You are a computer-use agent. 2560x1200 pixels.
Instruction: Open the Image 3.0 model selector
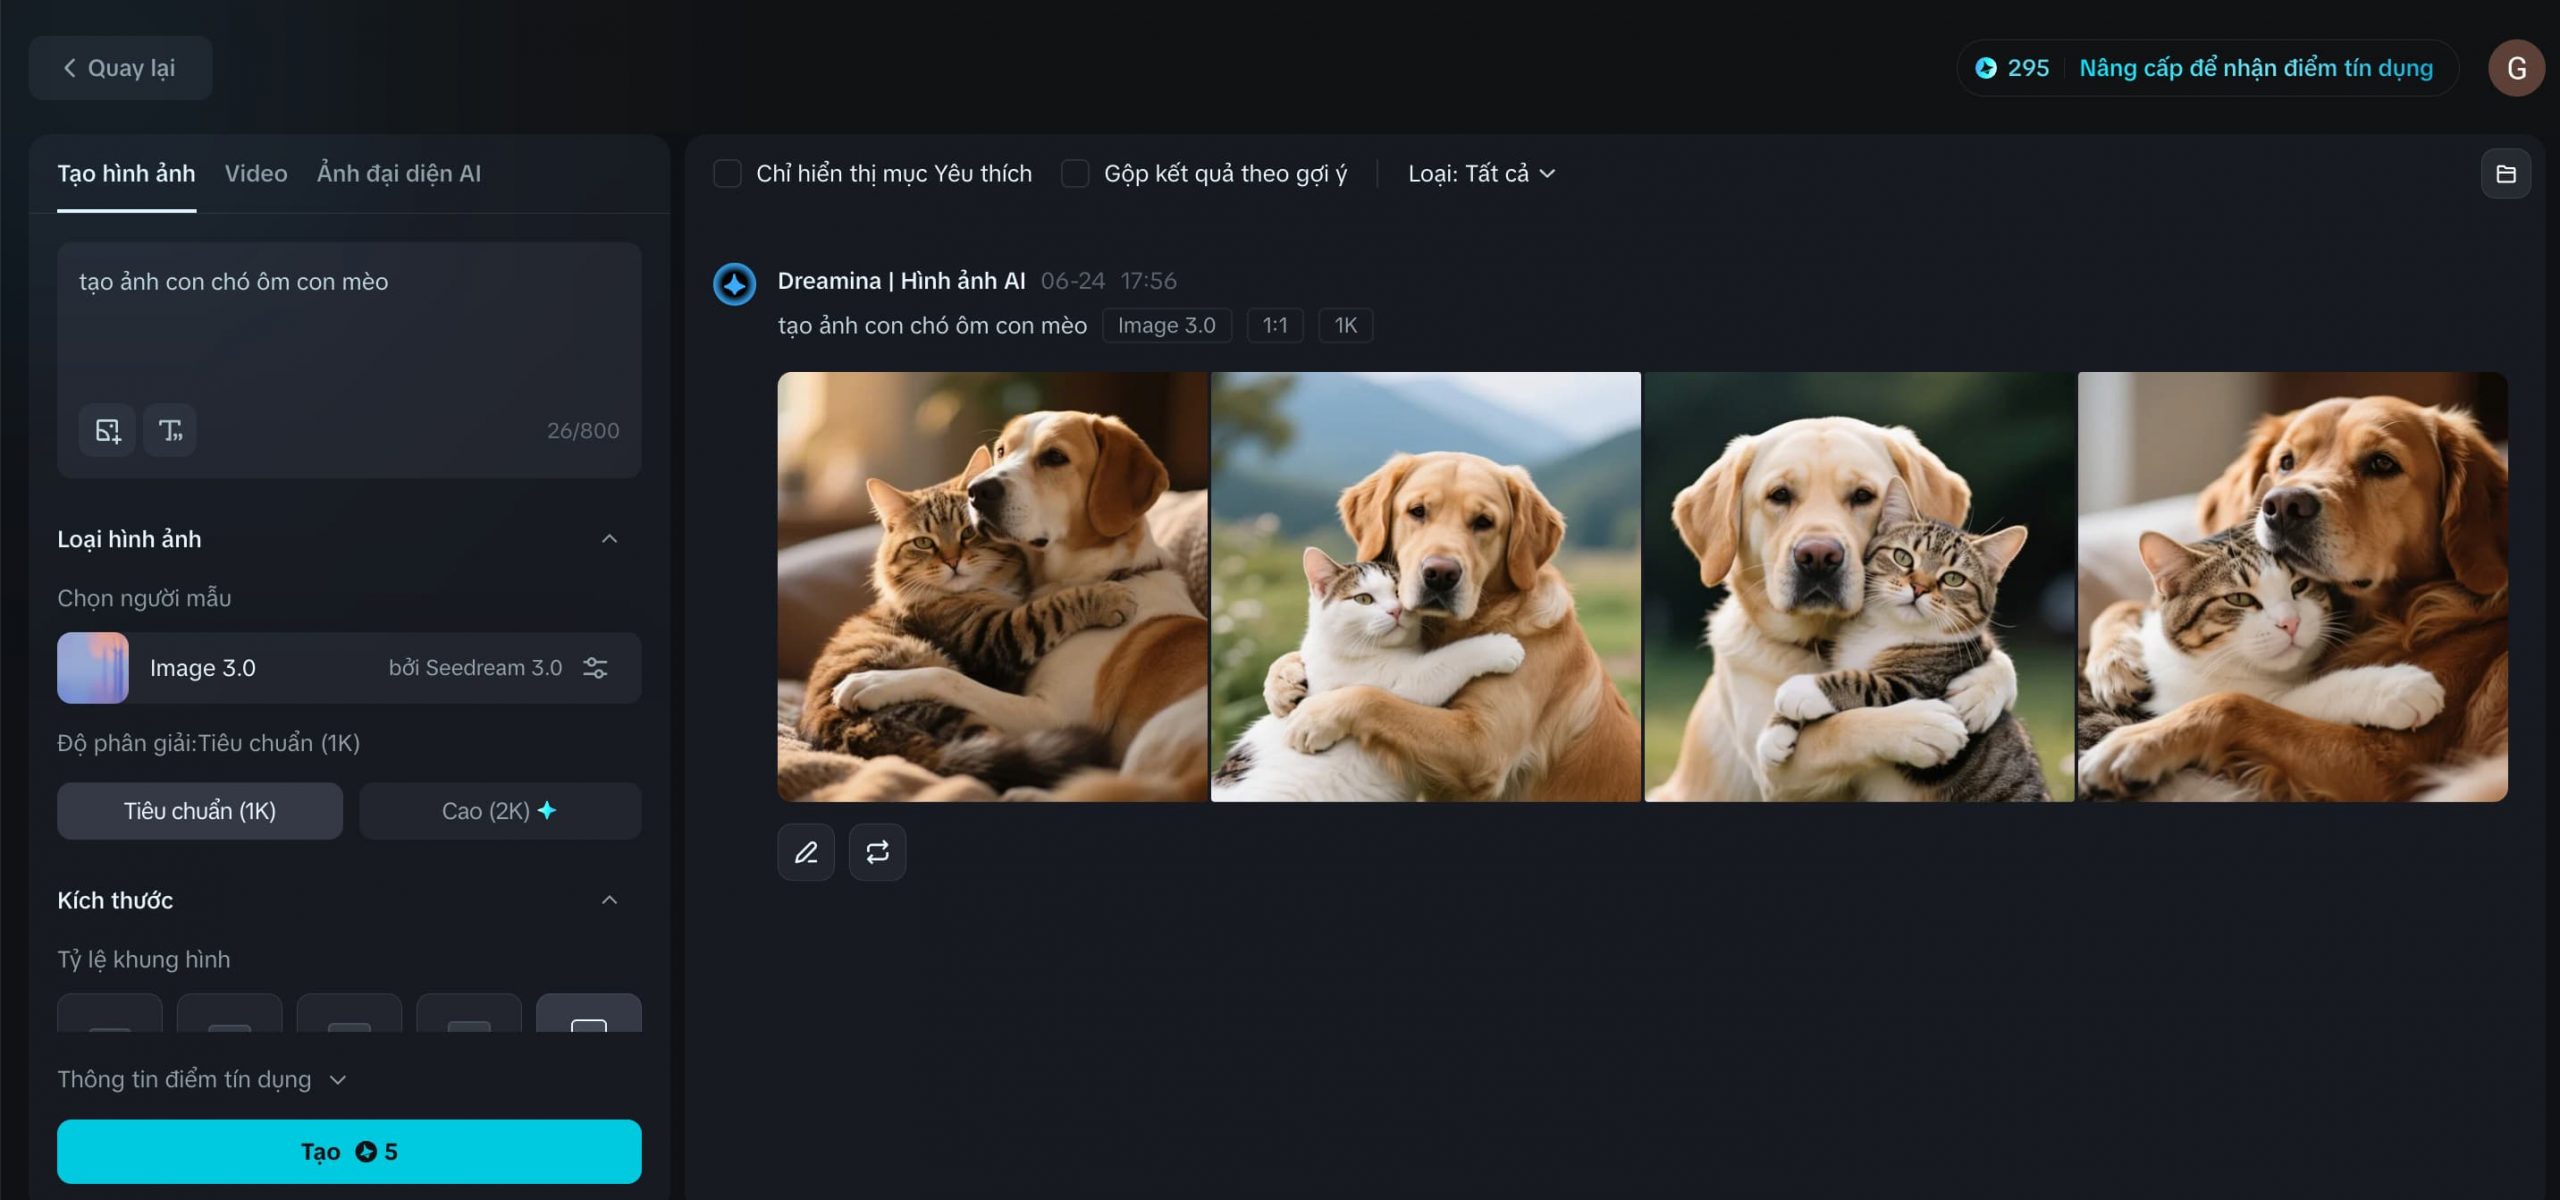(349, 668)
